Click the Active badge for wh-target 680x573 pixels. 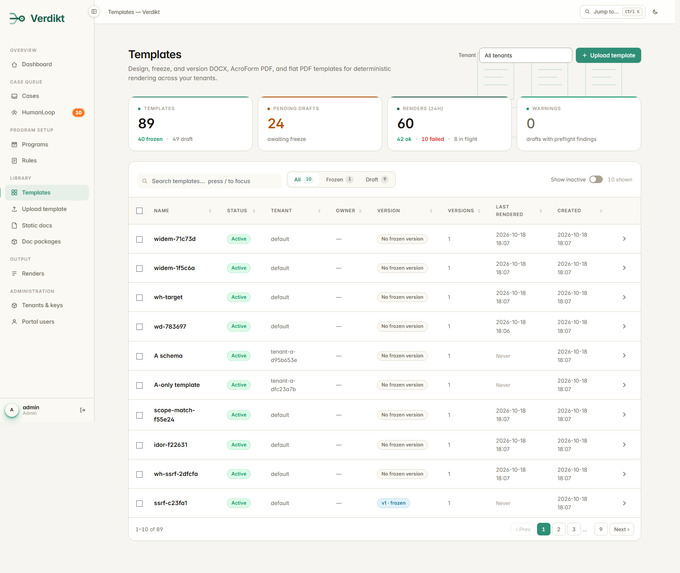click(x=239, y=297)
